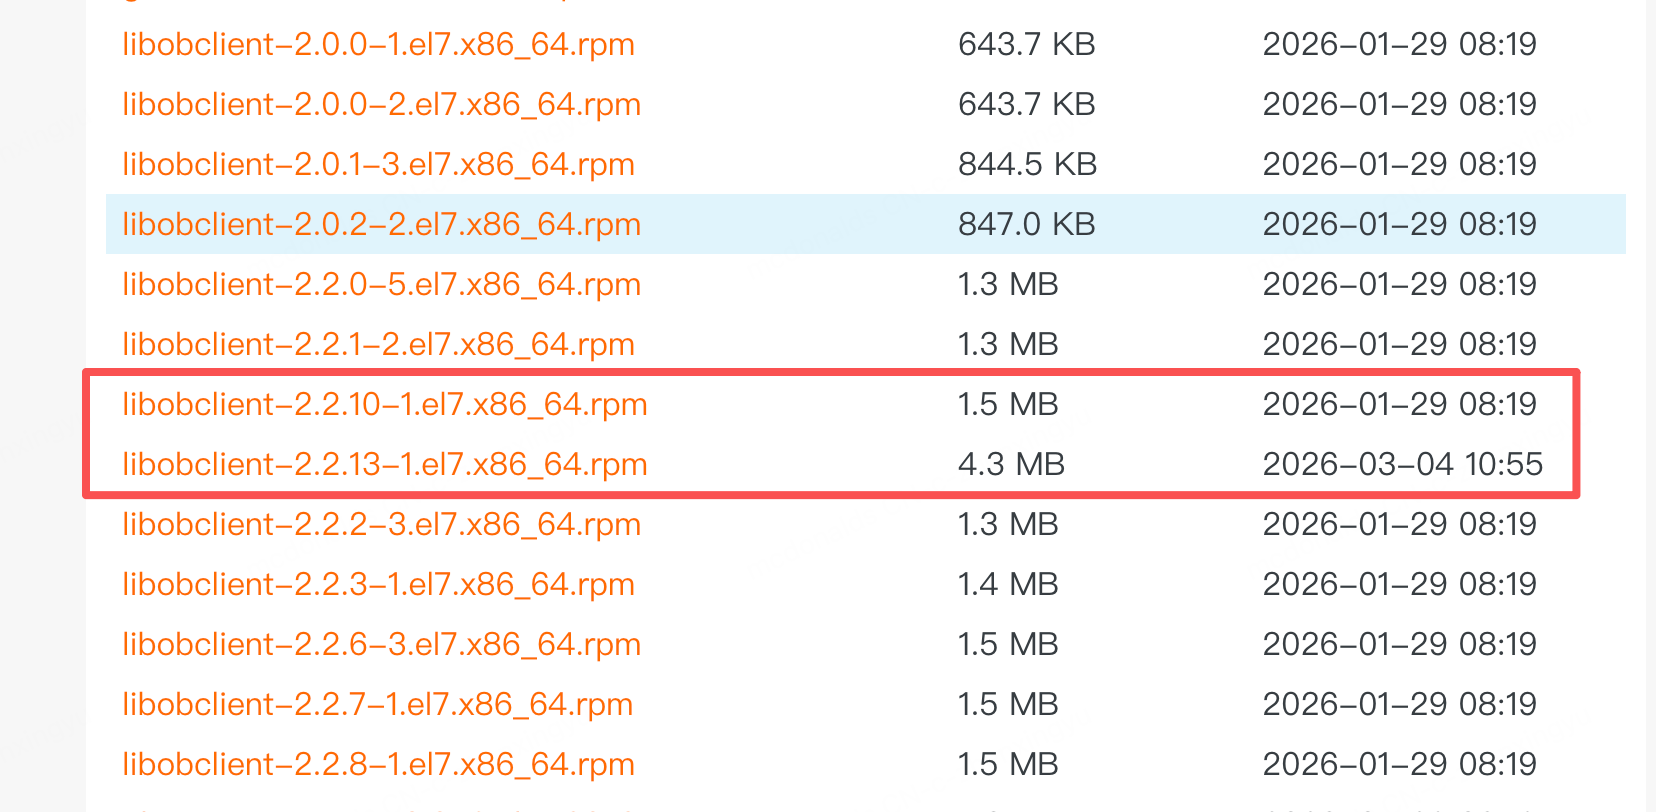Open libobclient-2.2.0-5.el7.x86_64.rpm
Image resolution: width=1656 pixels, height=812 pixels.
381,284
